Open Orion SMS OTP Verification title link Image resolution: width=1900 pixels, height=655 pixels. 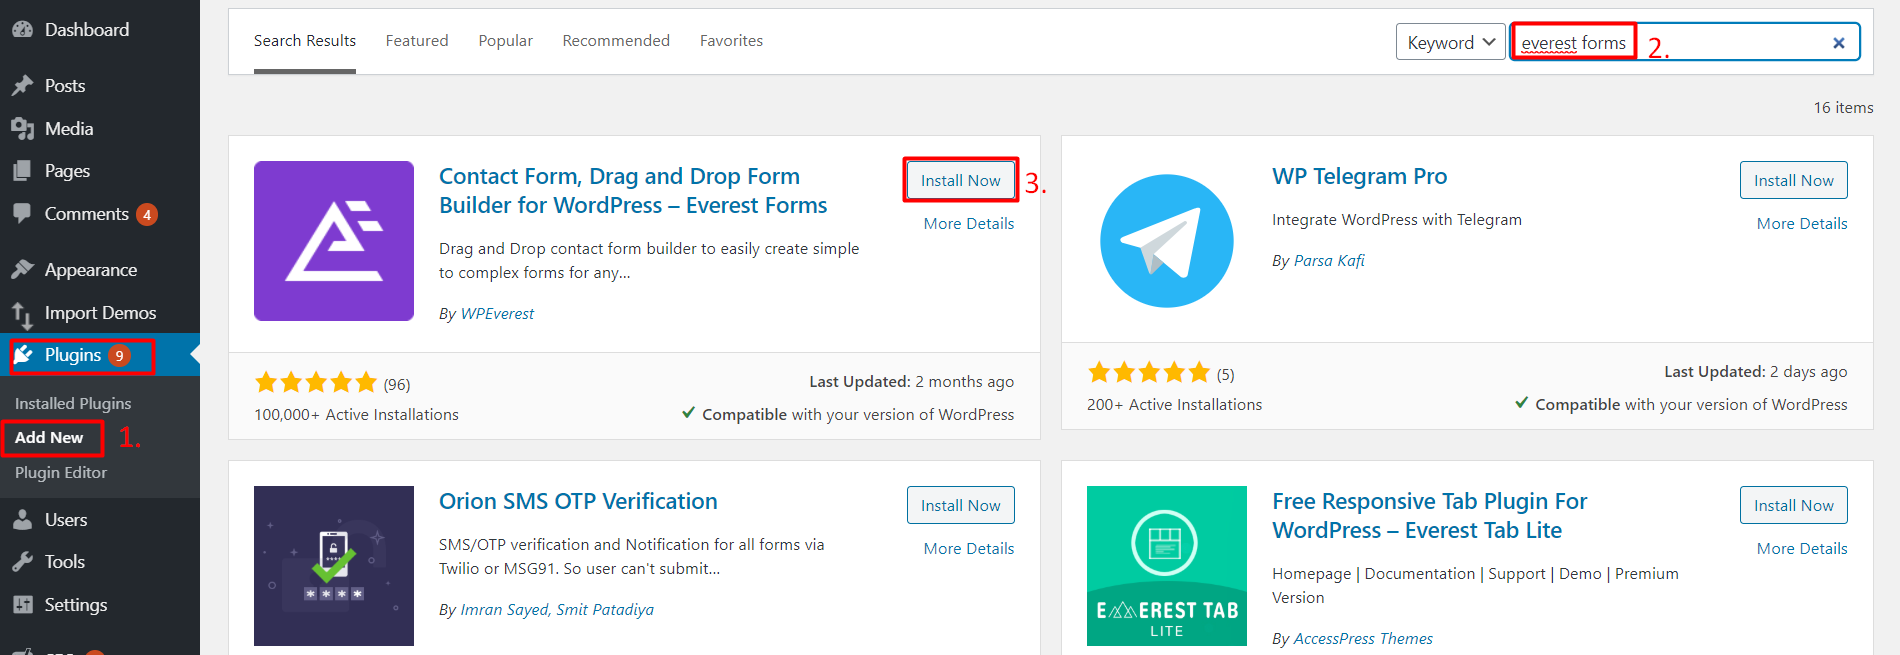pyautogui.click(x=578, y=501)
